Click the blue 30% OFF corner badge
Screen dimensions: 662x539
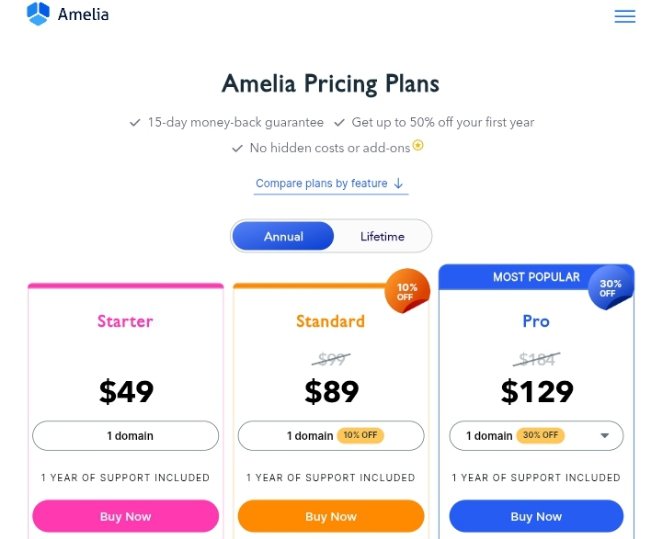(611, 287)
